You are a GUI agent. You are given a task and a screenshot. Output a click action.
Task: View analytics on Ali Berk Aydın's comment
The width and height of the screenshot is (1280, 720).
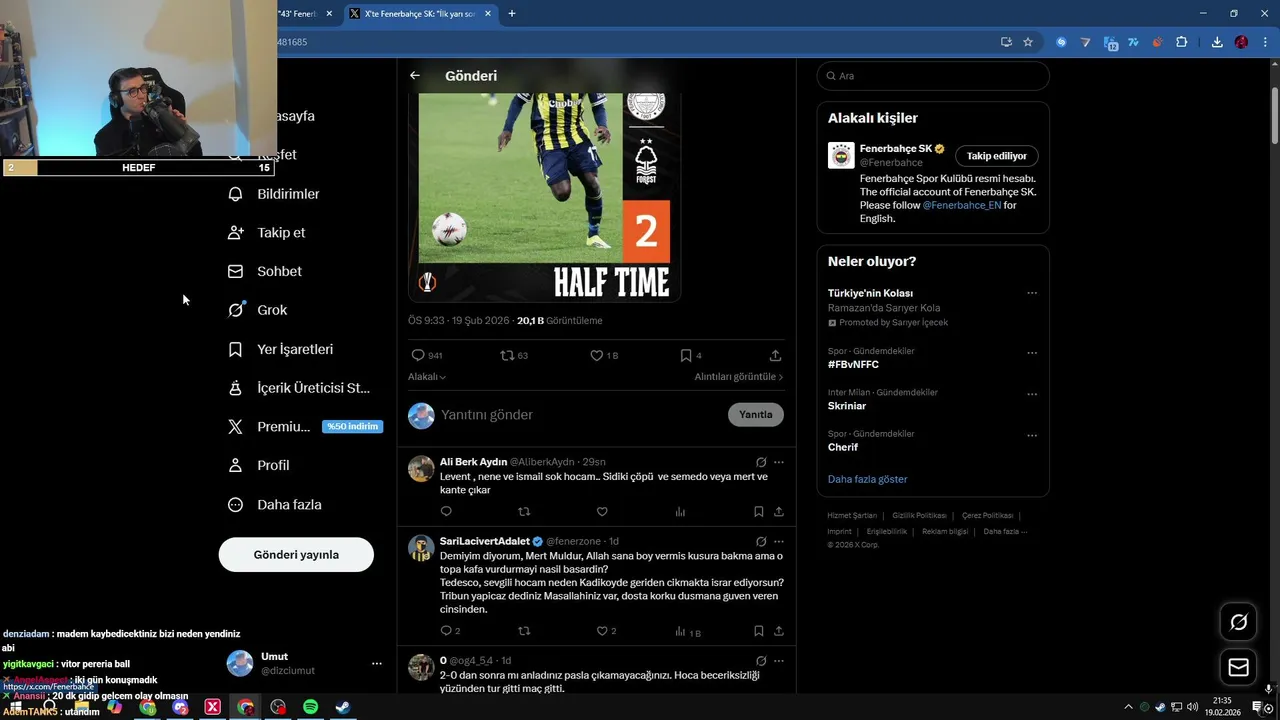[680, 512]
